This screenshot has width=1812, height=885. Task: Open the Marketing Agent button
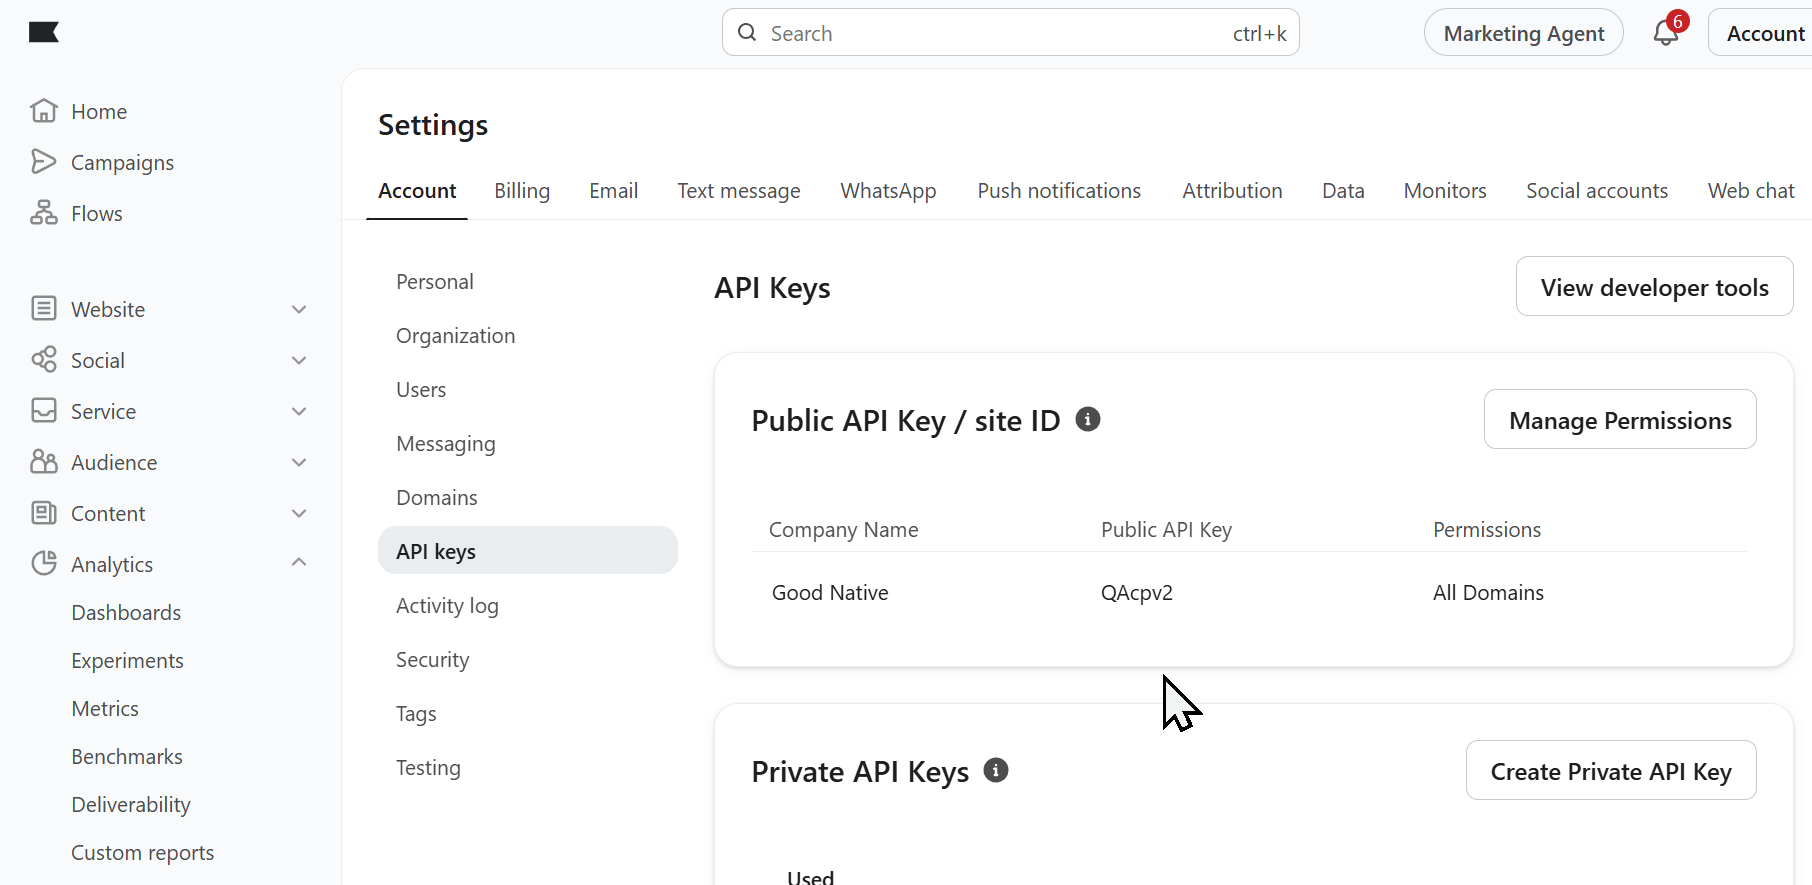[x=1524, y=33]
